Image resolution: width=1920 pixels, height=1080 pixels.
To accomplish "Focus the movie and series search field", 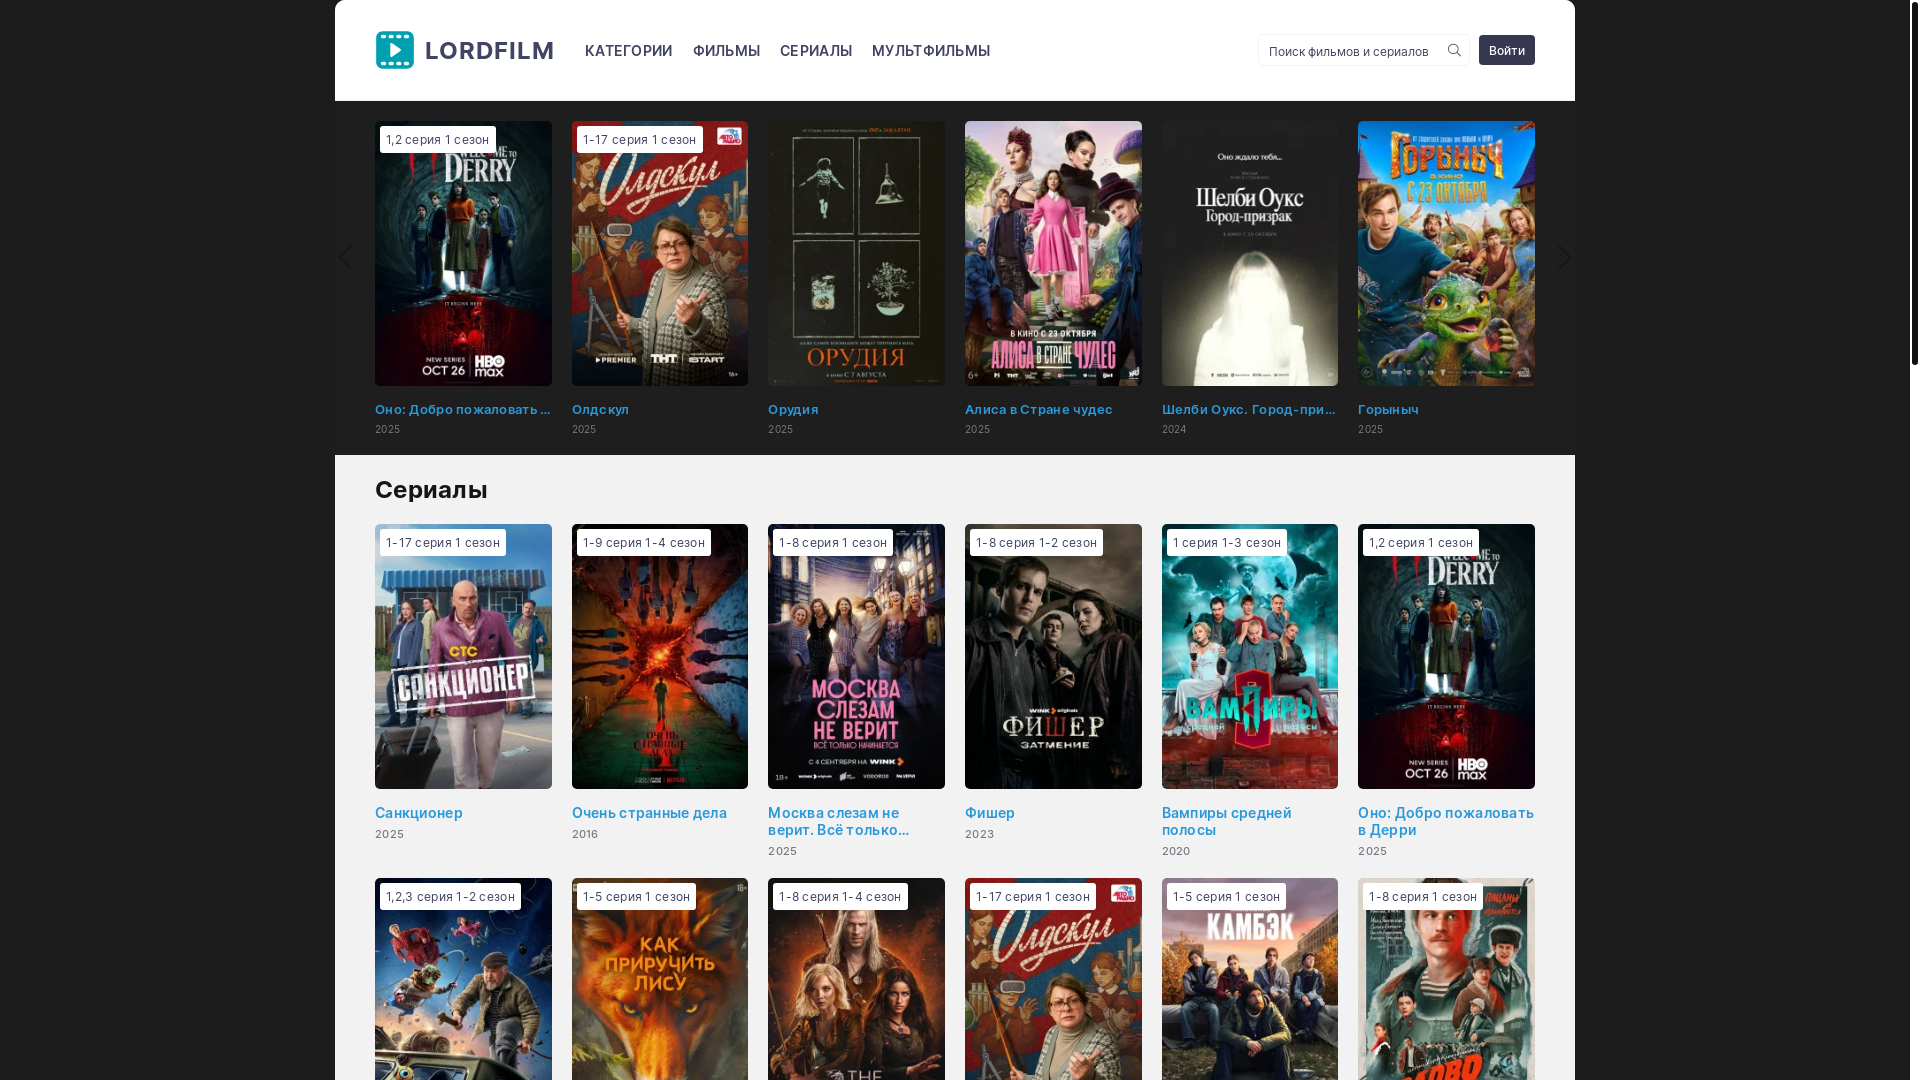I will point(1348,51).
